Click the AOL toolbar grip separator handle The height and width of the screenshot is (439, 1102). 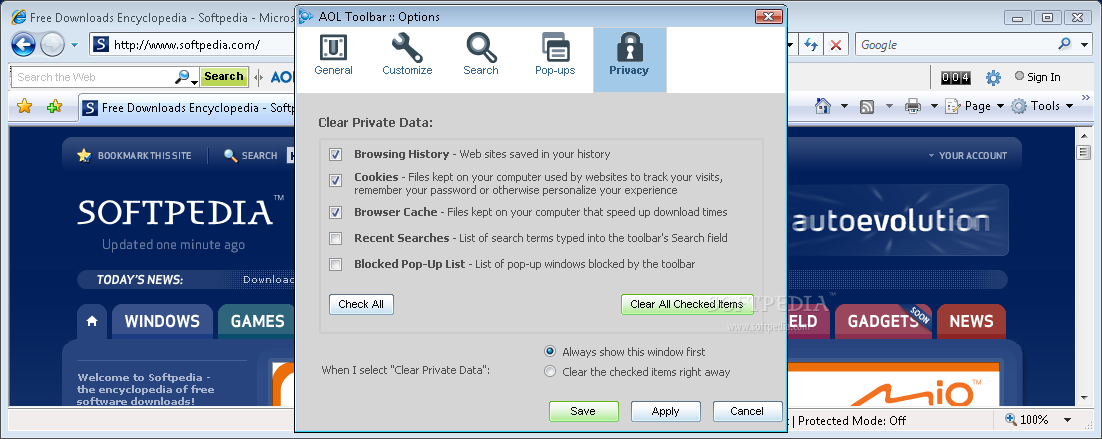point(259,77)
